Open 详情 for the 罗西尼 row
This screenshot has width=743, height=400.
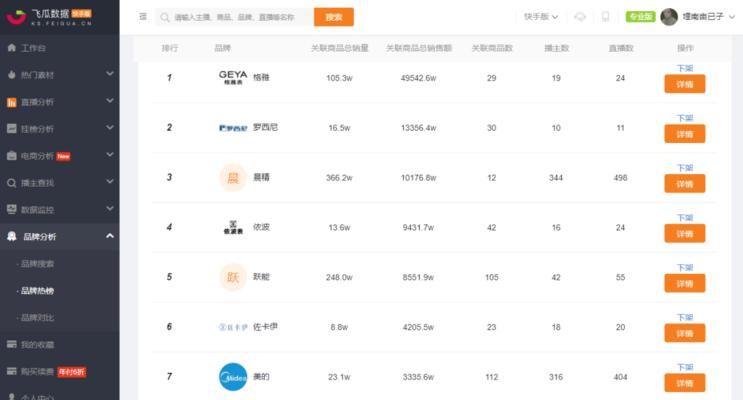[684, 134]
